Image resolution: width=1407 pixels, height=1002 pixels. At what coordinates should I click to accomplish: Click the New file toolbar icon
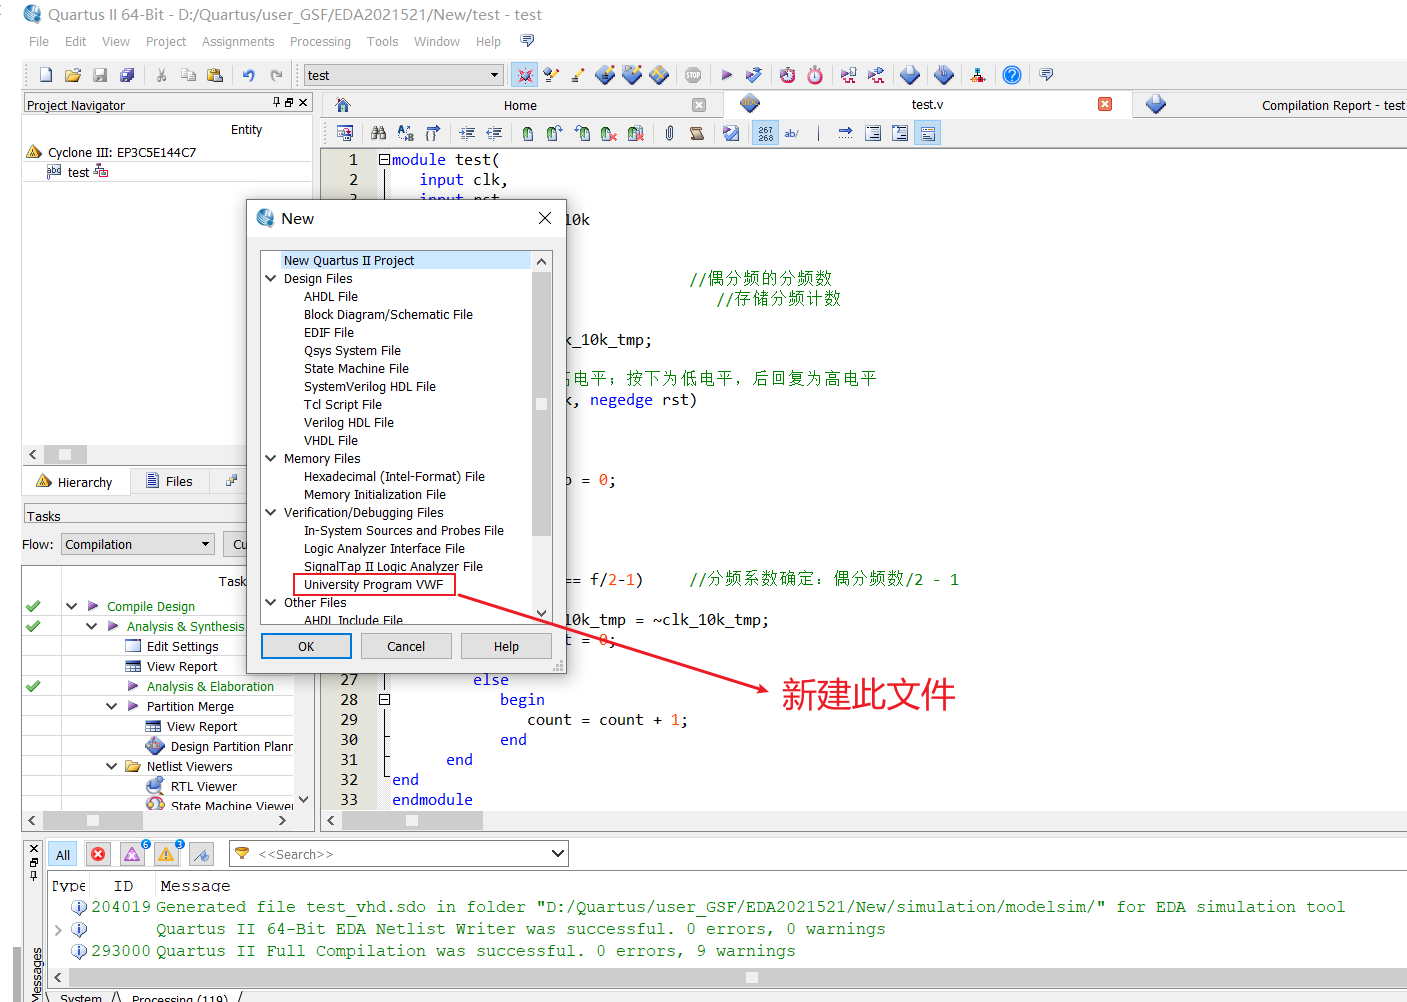46,75
